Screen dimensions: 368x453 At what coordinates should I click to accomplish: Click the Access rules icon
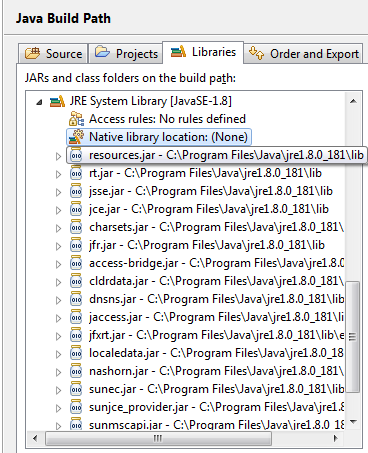coord(76,119)
